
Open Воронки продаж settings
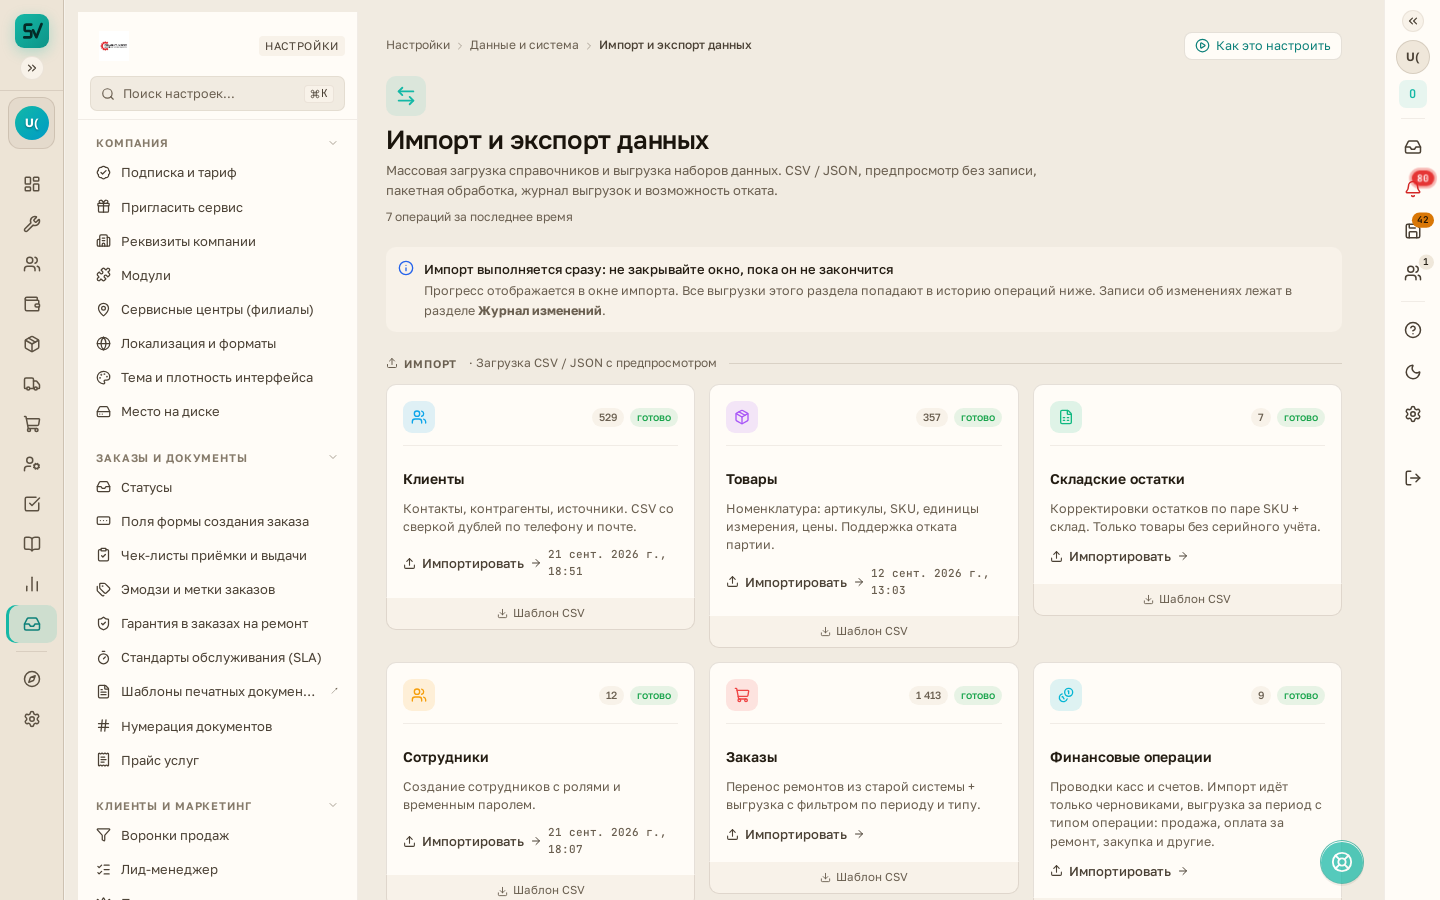217,835
